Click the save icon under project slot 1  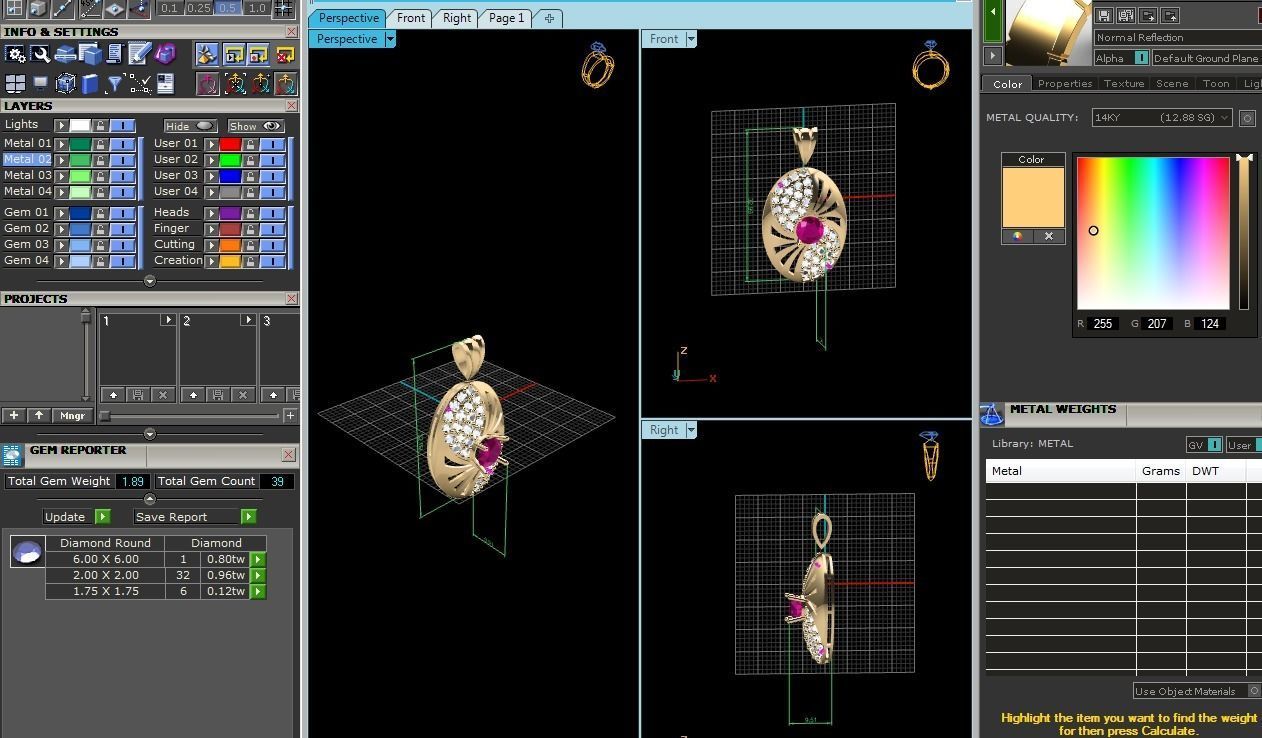tap(138, 395)
